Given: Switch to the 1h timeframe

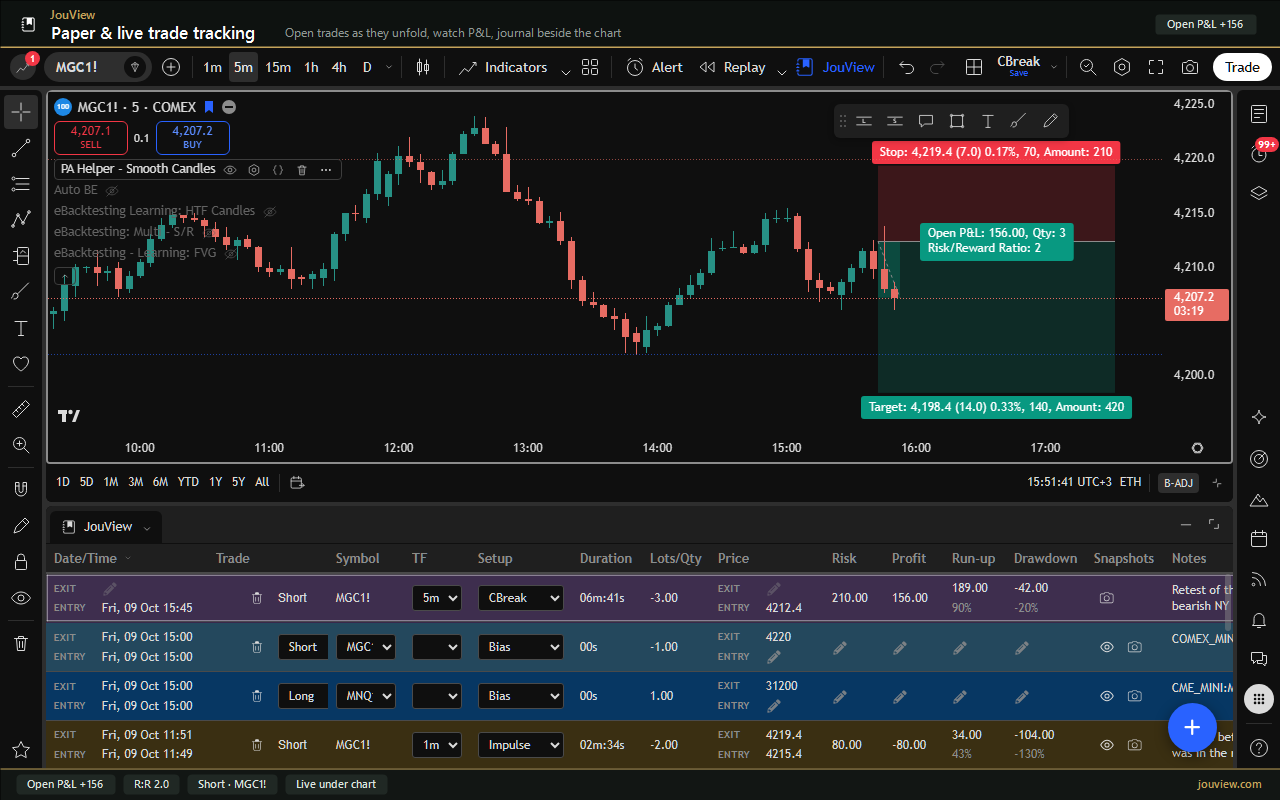Looking at the screenshot, I should pos(311,67).
